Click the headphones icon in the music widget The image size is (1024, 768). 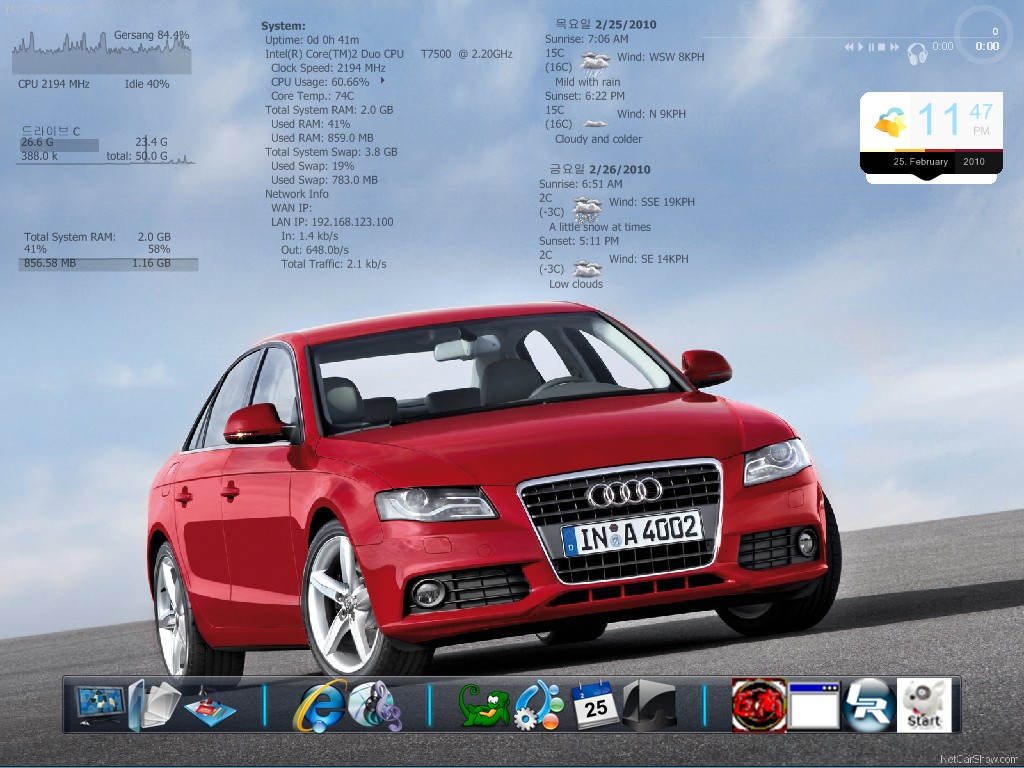coord(918,54)
